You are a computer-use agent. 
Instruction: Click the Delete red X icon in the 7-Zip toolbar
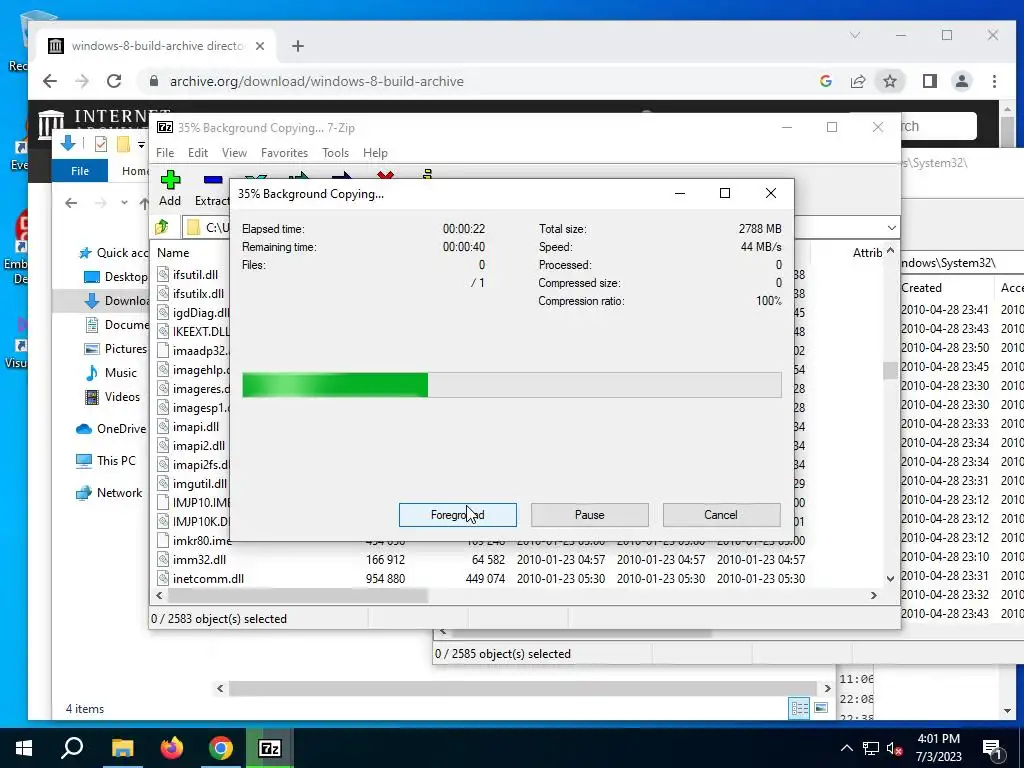[x=385, y=176]
